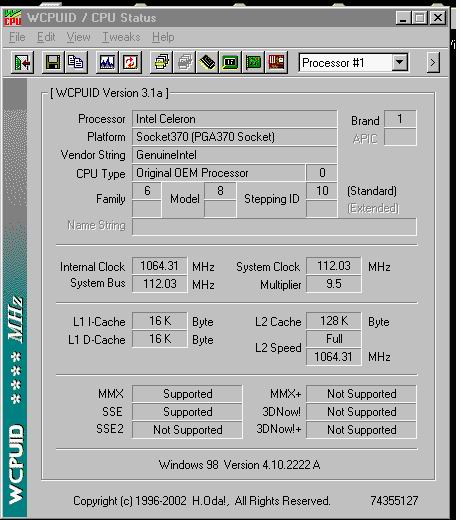Click the System Clock value 112.03

(334, 266)
